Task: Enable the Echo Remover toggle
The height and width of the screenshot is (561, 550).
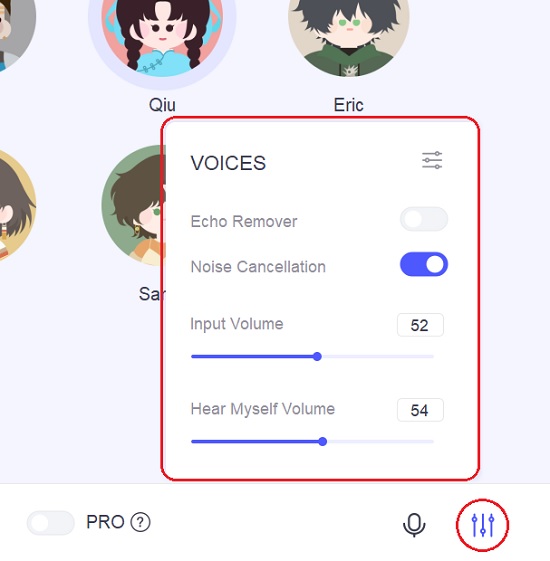Action: click(424, 219)
